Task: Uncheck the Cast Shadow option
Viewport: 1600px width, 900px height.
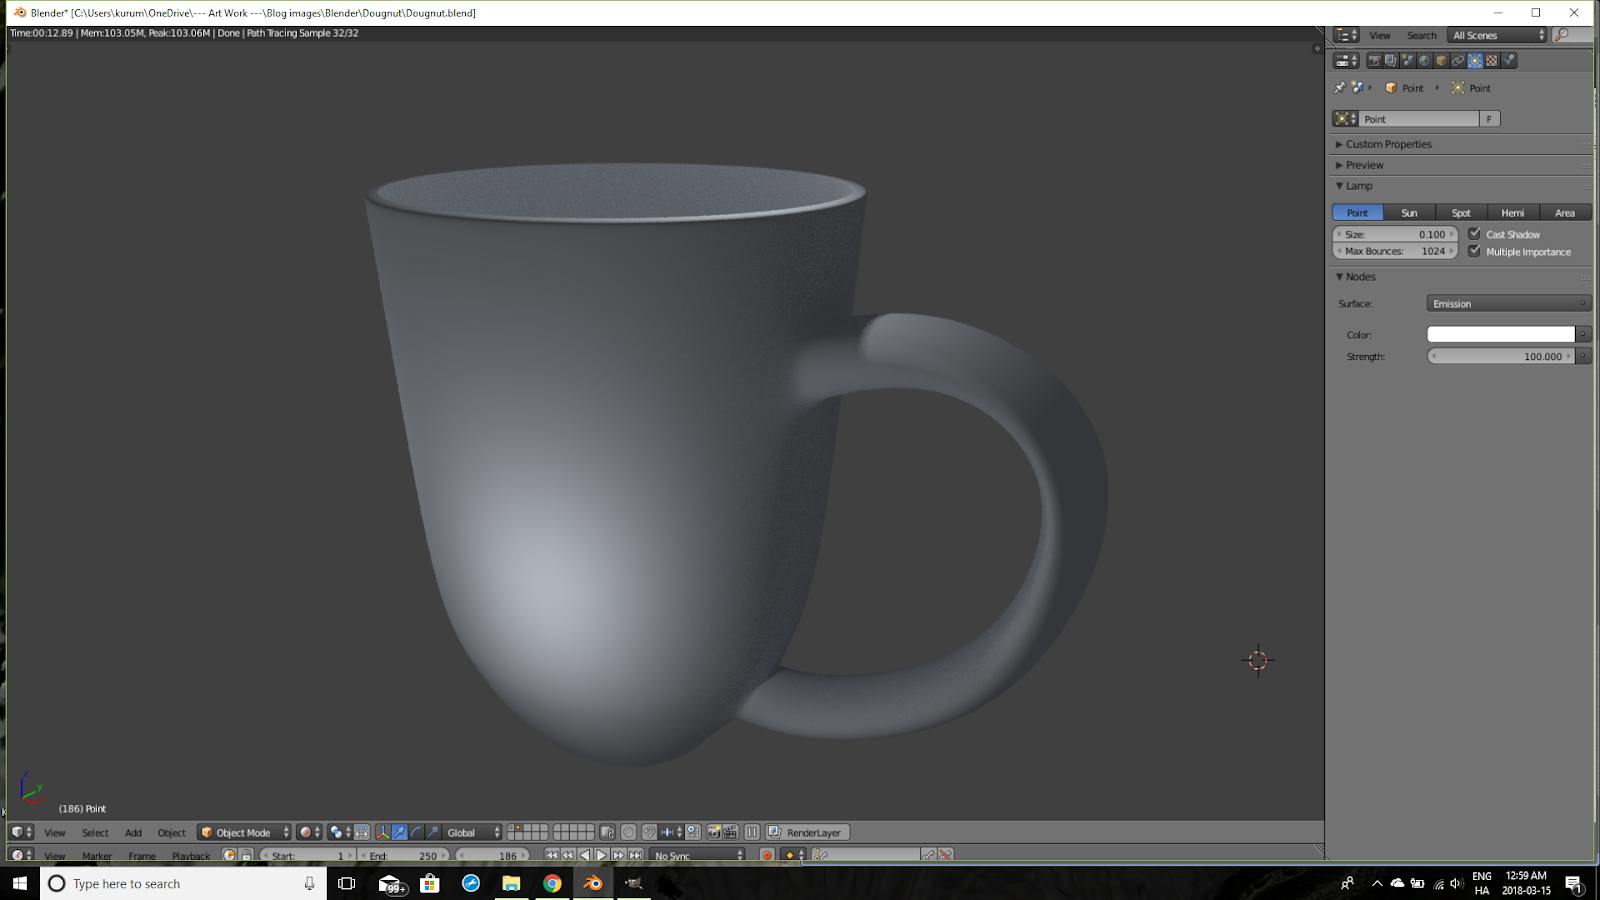Action: tap(1476, 234)
